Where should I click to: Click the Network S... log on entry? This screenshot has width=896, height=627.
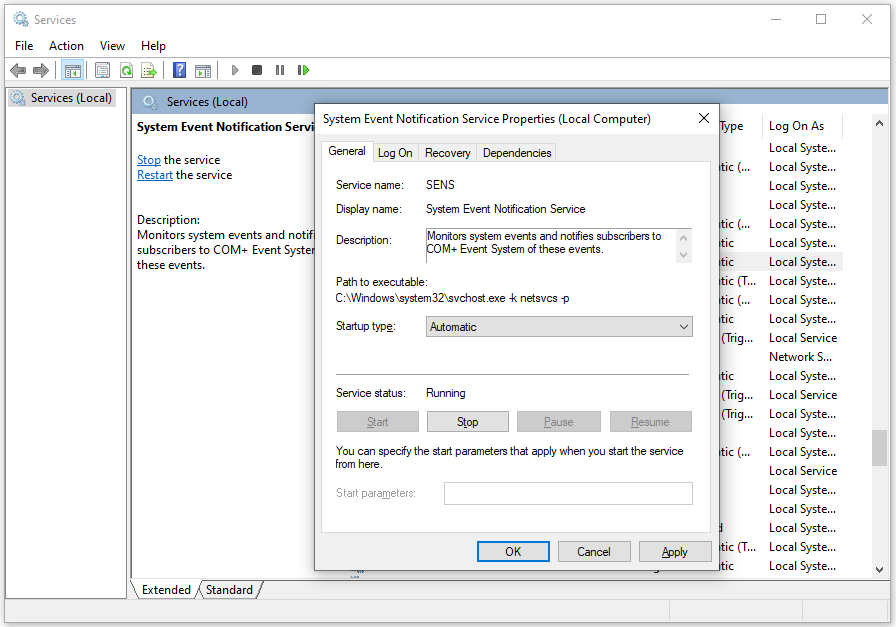click(800, 357)
